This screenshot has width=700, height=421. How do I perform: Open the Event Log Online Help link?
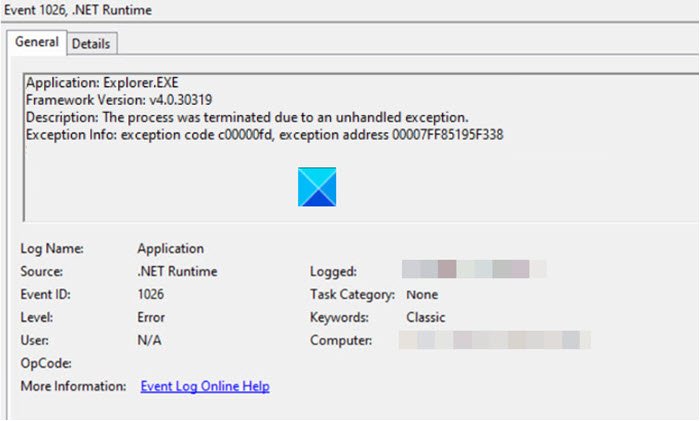tap(205, 386)
